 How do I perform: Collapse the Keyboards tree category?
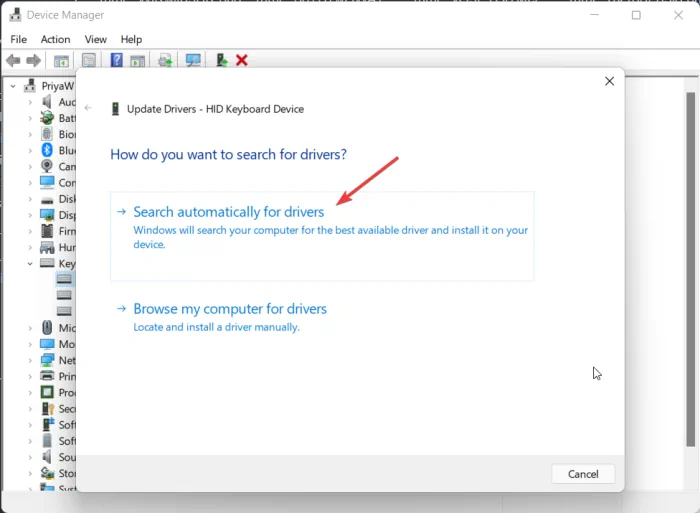30,263
